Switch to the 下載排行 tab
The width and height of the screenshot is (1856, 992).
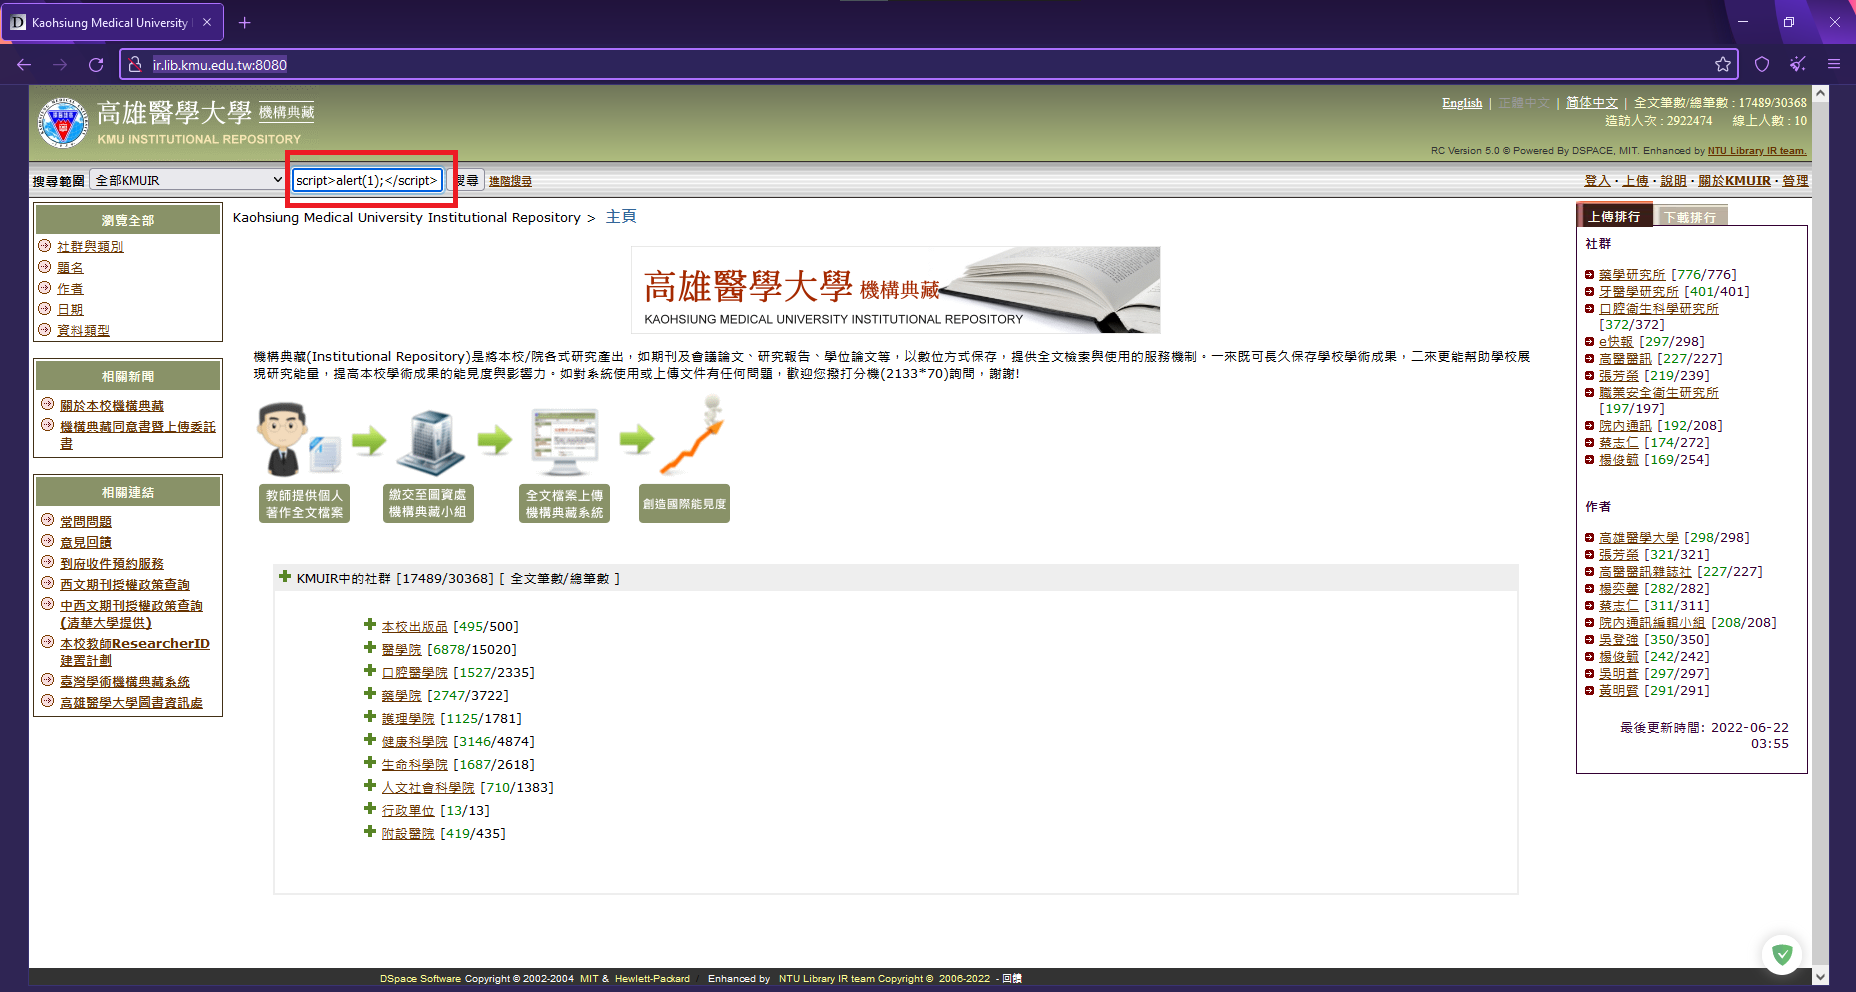[x=1690, y=217]
